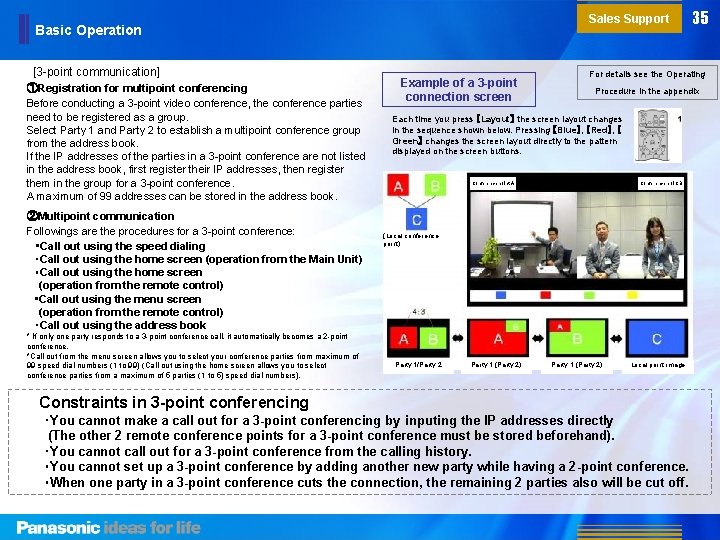Select the slide number 35
Viewport: 720px width, 540px height.
[x=700, y=17]
